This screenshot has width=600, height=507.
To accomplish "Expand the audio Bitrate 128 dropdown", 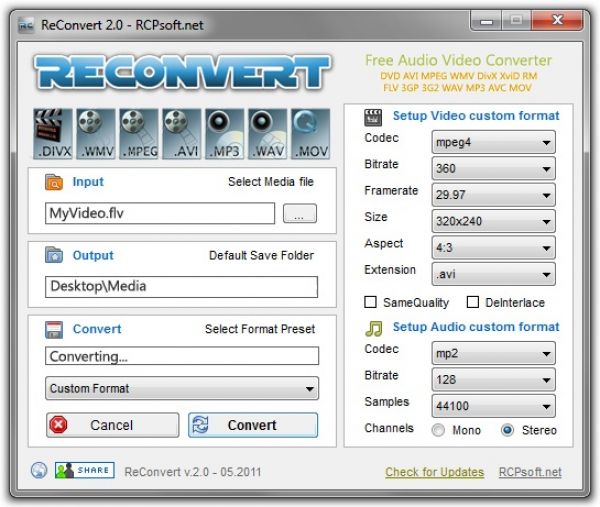I will 493,380.
